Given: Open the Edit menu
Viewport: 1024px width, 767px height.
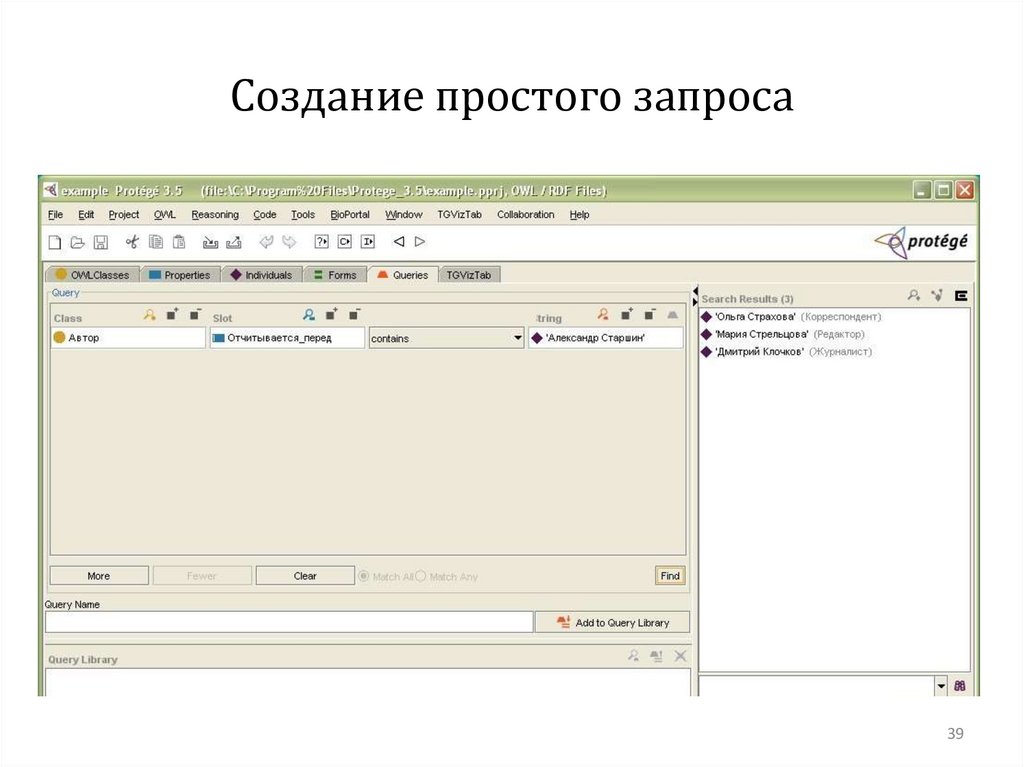Looking at the screenshot, I should [86, 214].
